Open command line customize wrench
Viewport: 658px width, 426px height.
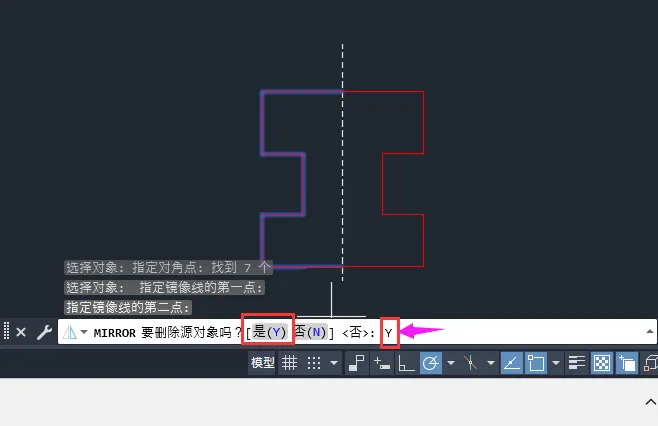pyautogui.click(x=44, y=332)
